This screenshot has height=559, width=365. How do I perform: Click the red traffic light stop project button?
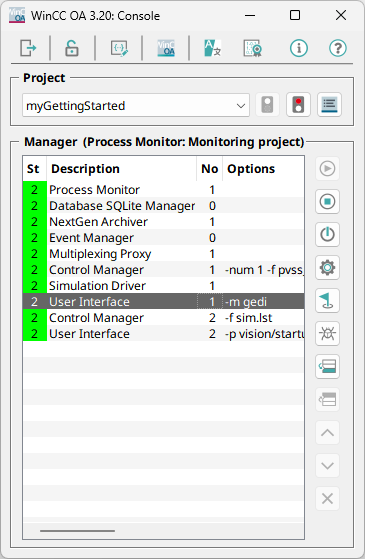[298, 105]
